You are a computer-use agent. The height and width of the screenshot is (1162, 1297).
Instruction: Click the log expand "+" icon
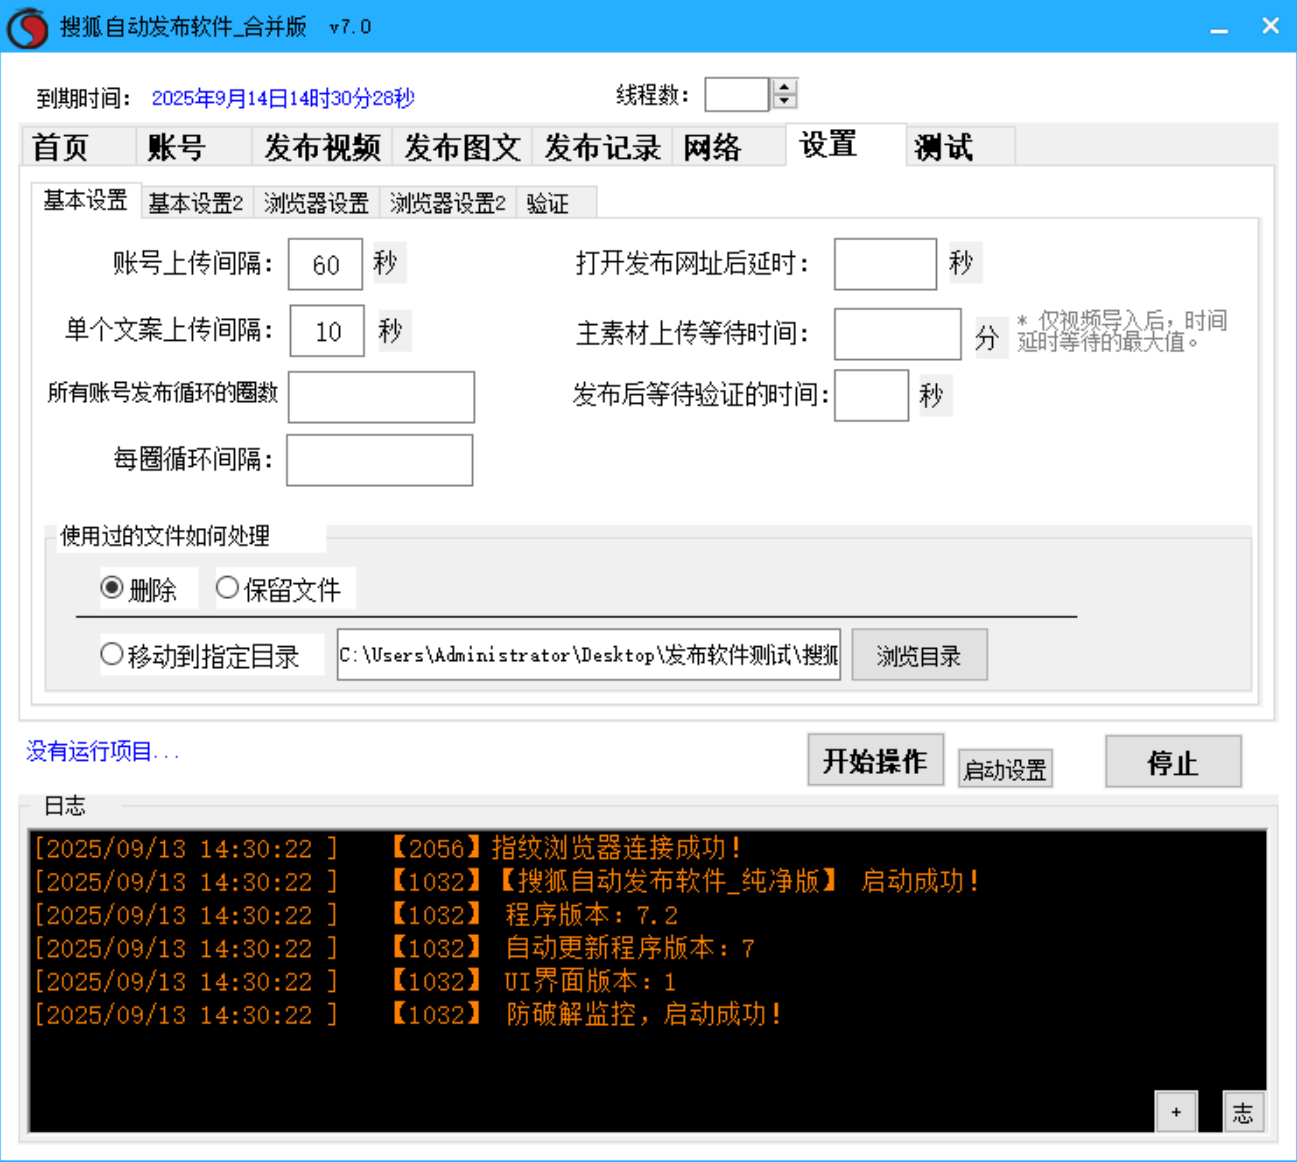tap(1176, 1111)
